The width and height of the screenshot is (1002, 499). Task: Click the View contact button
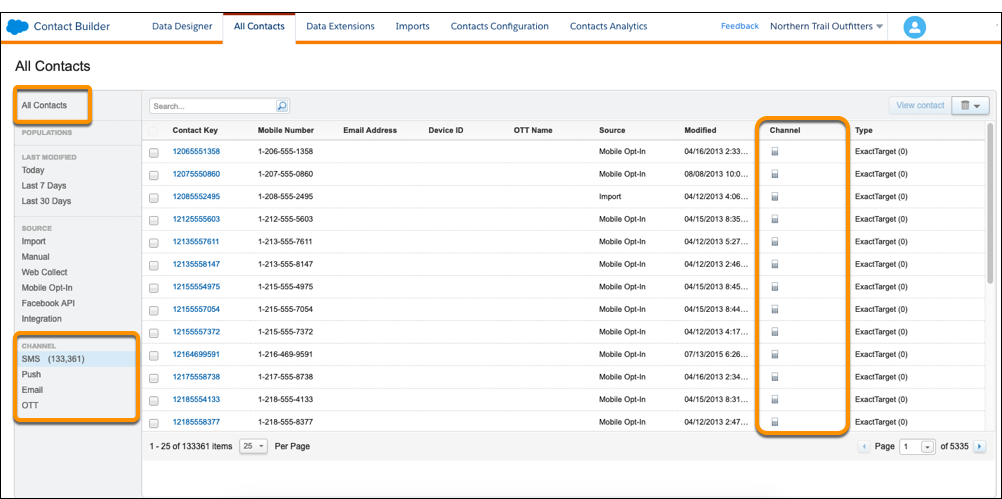pos(920,105)
